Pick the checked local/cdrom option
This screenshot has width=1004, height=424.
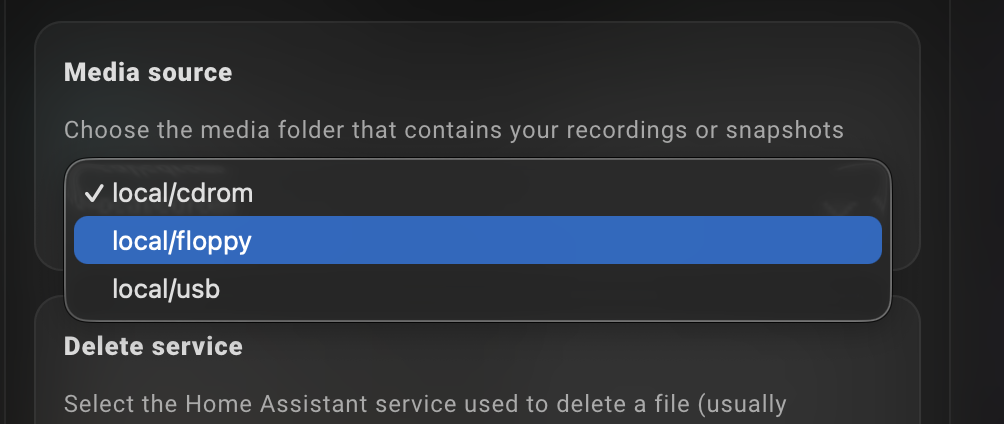pos(182,193)
